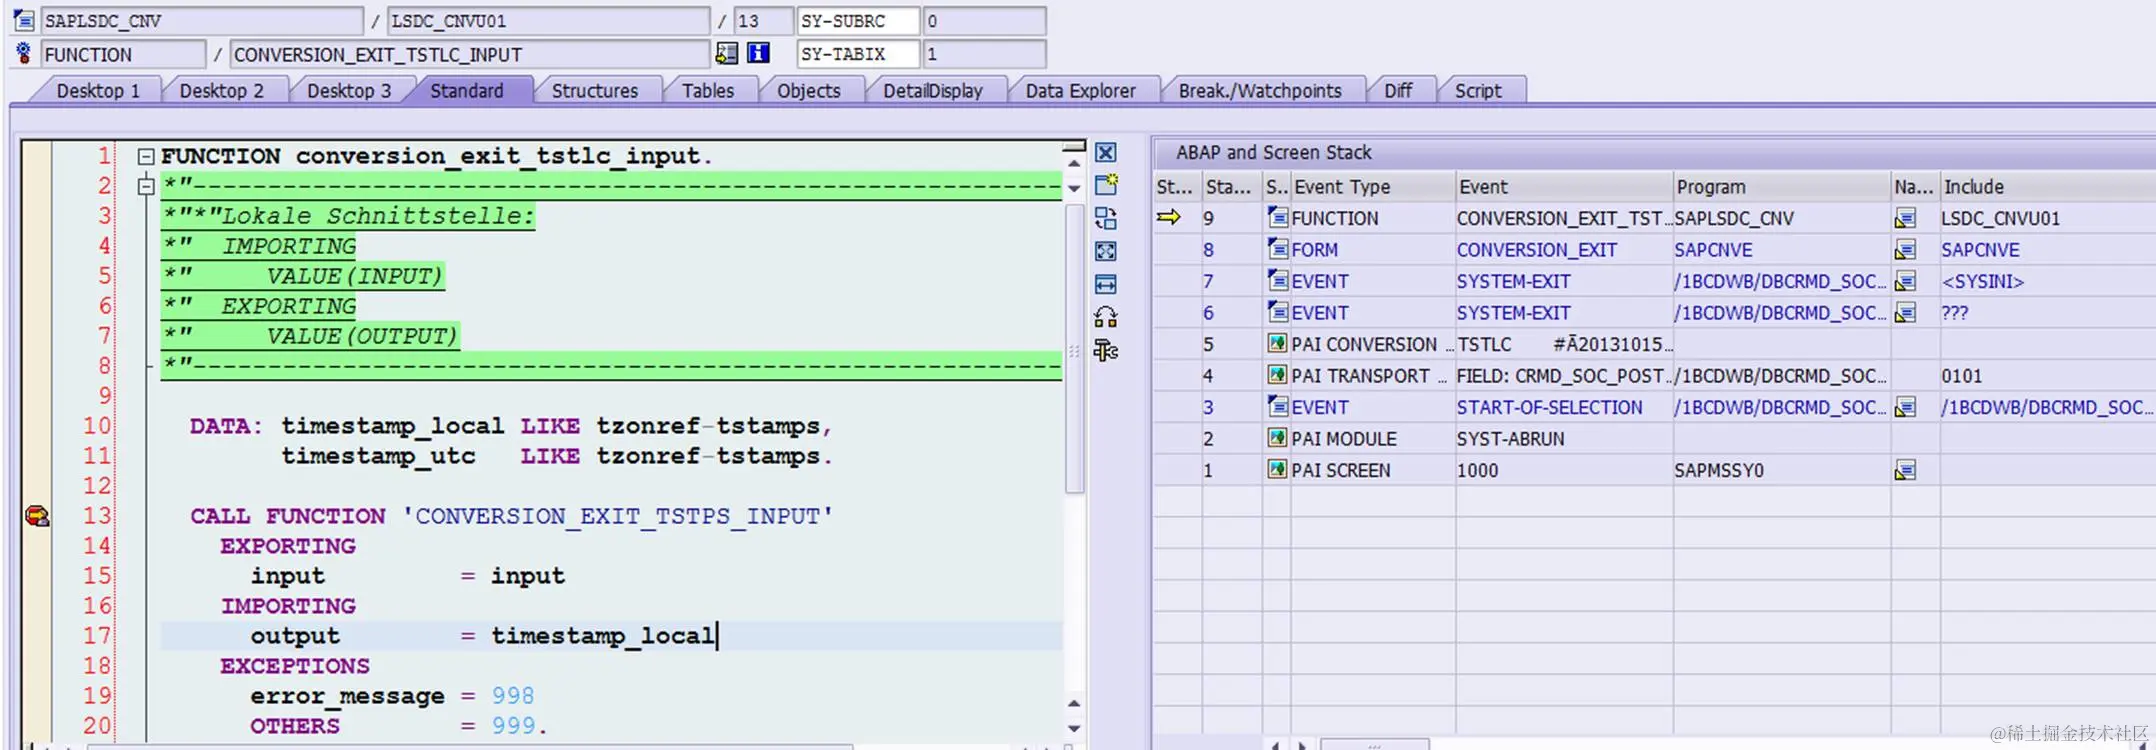
Task: Click the SY-TABIX variable field
Action: tap(857, 54)
